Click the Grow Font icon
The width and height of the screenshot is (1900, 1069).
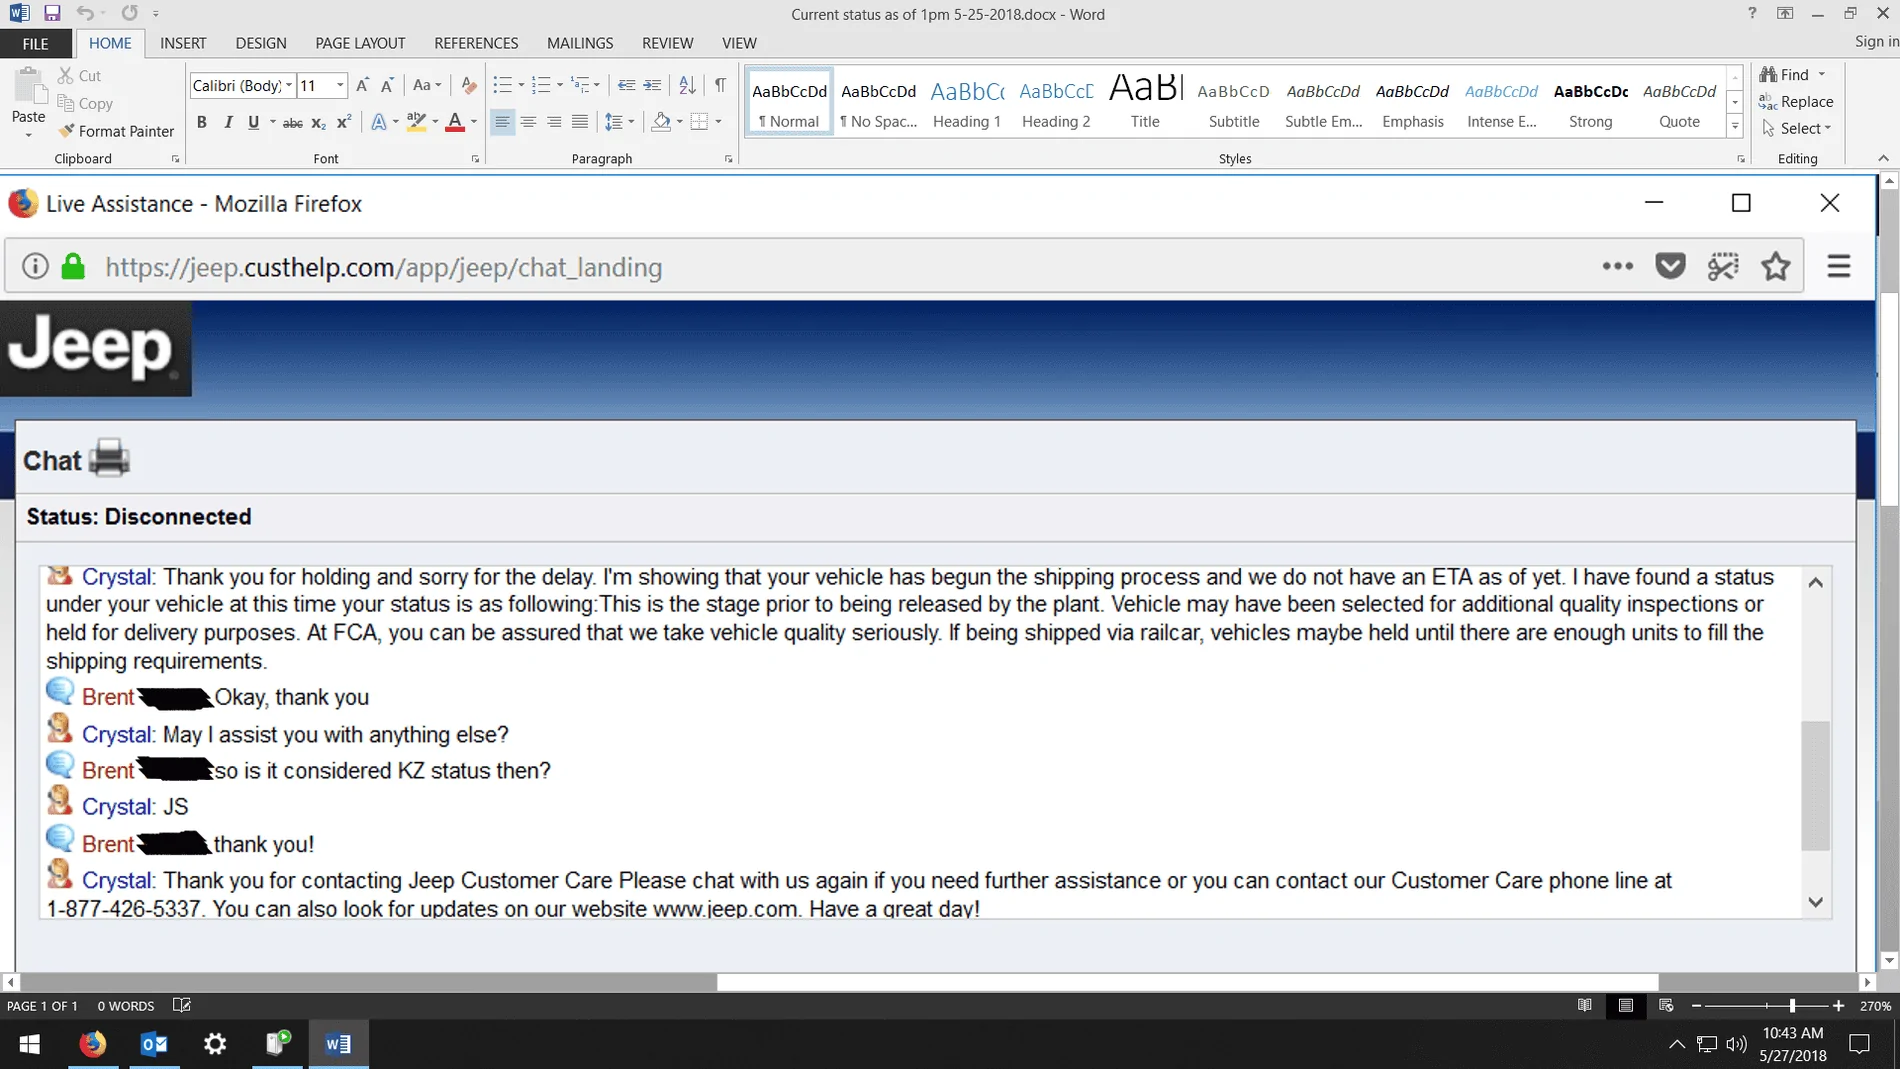tap(363, 86)
